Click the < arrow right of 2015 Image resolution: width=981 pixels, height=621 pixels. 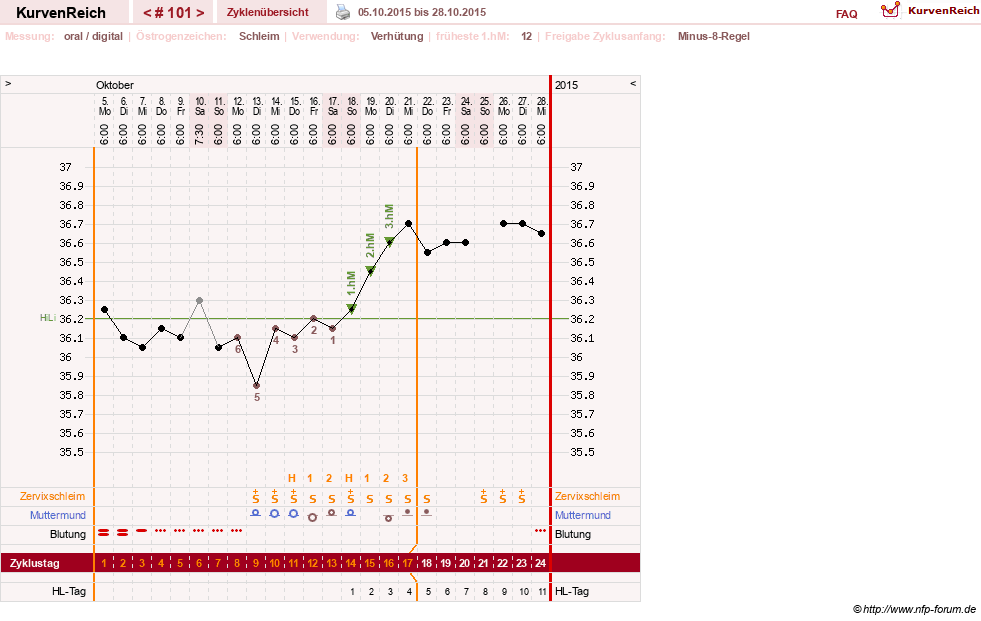[x=633, y=84]
